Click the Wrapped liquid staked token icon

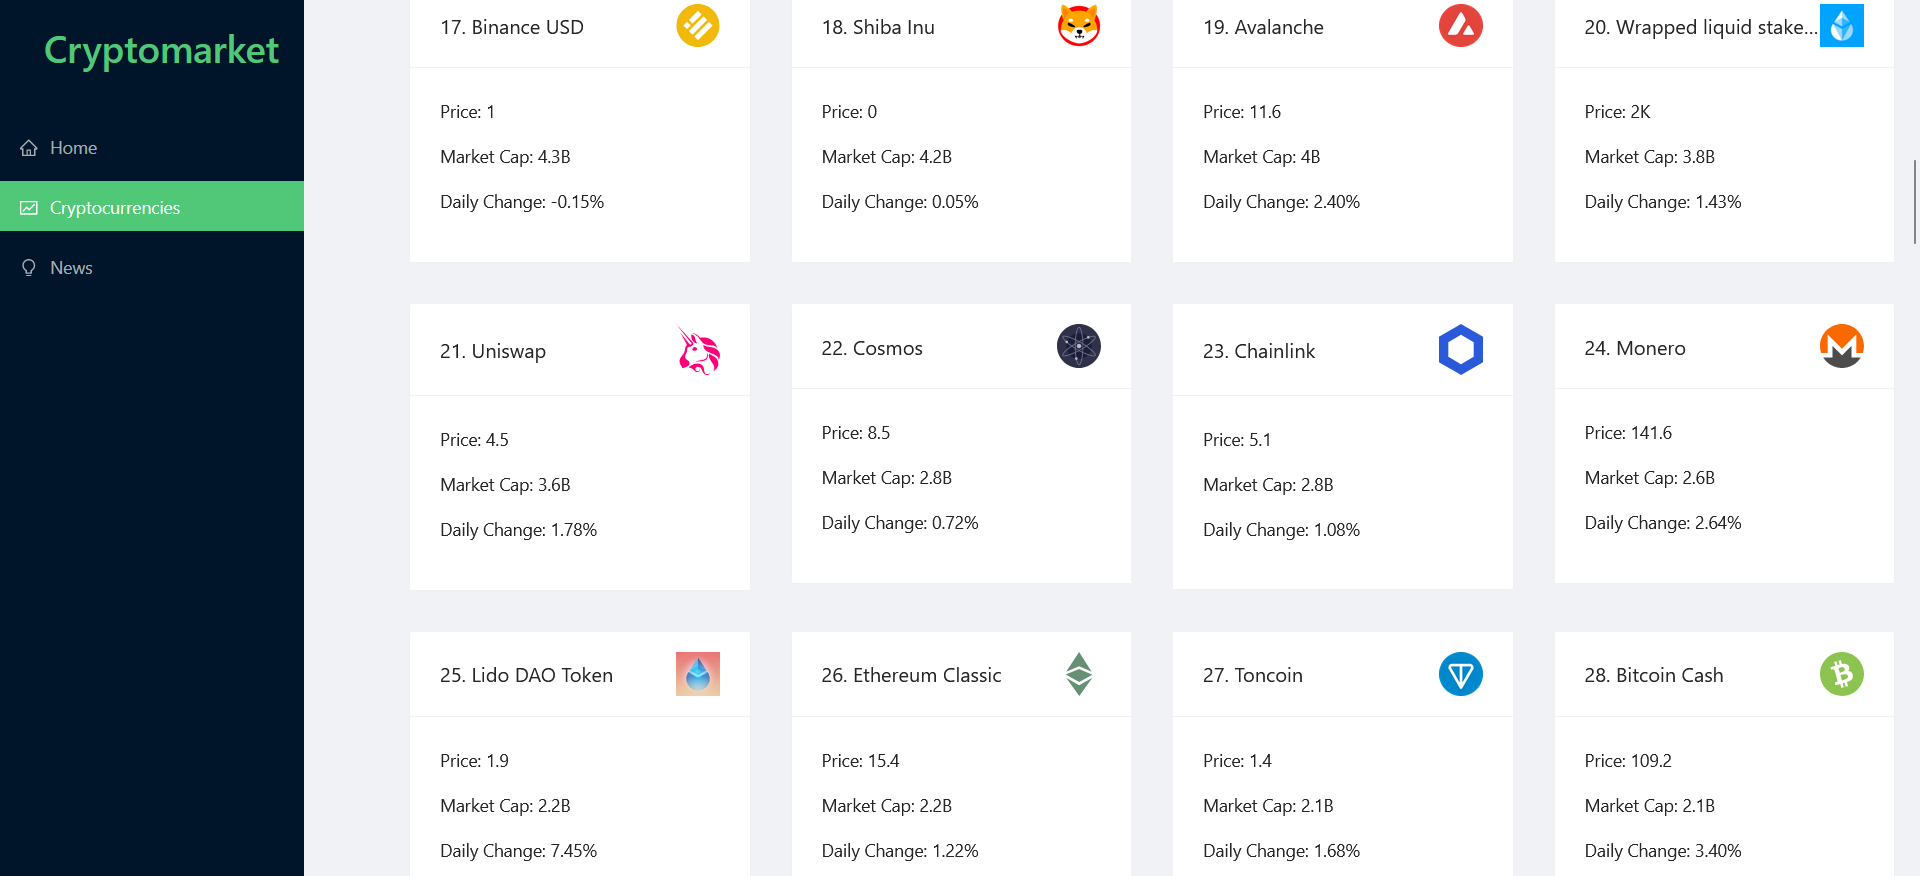(1841, 25)
